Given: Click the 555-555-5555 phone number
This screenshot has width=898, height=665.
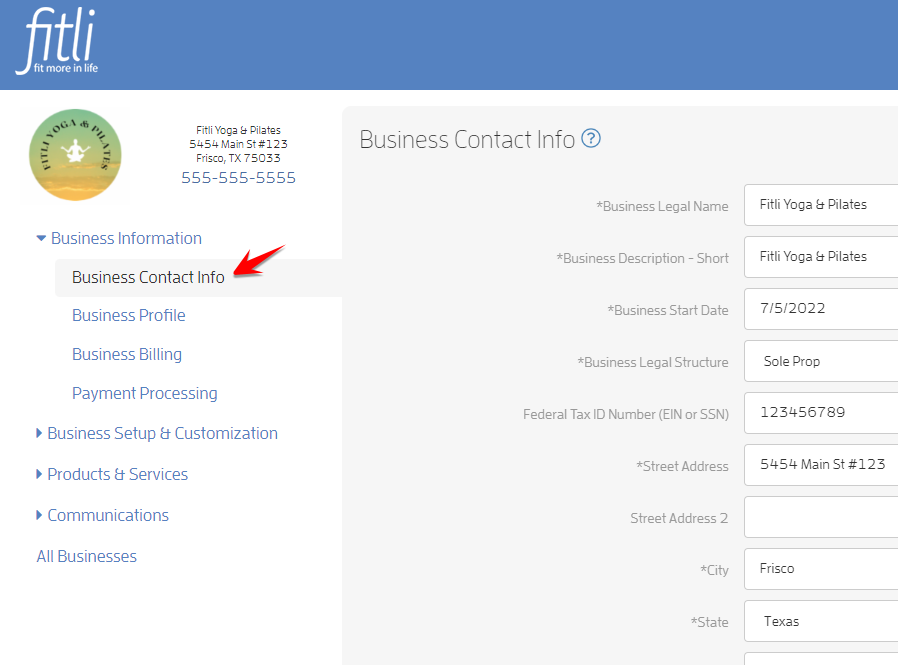Looking at the screenshot, I should 238,178.
